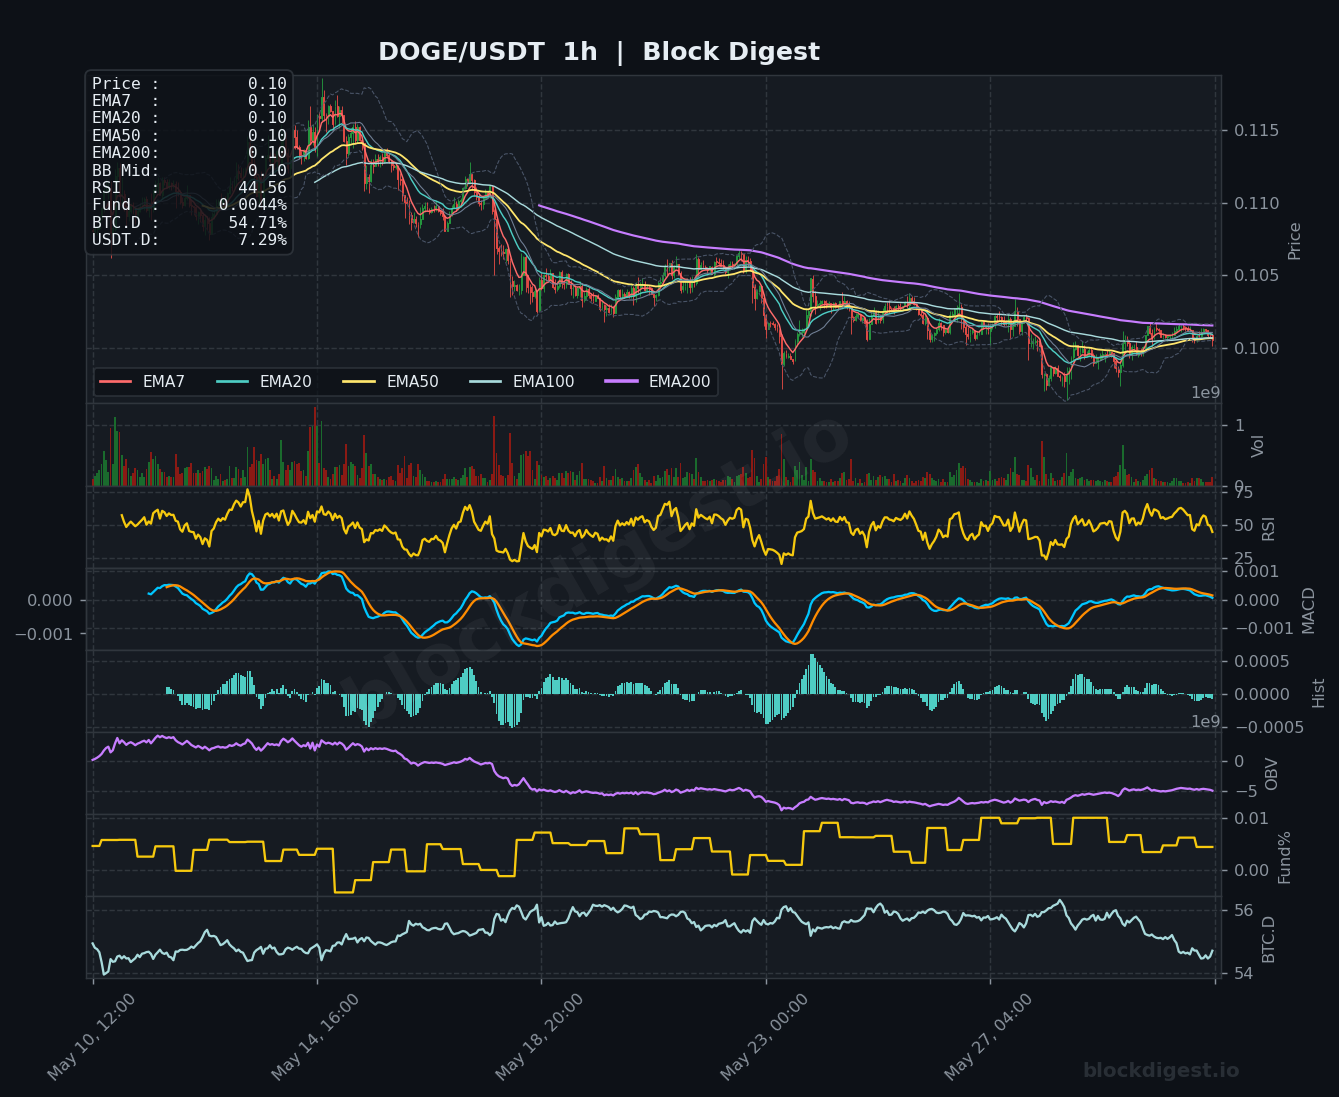The height and width of the screenshot is (1097, 1339).
Task: Click the BTC.D 54 axis tick
Action: pos(1243,974)
